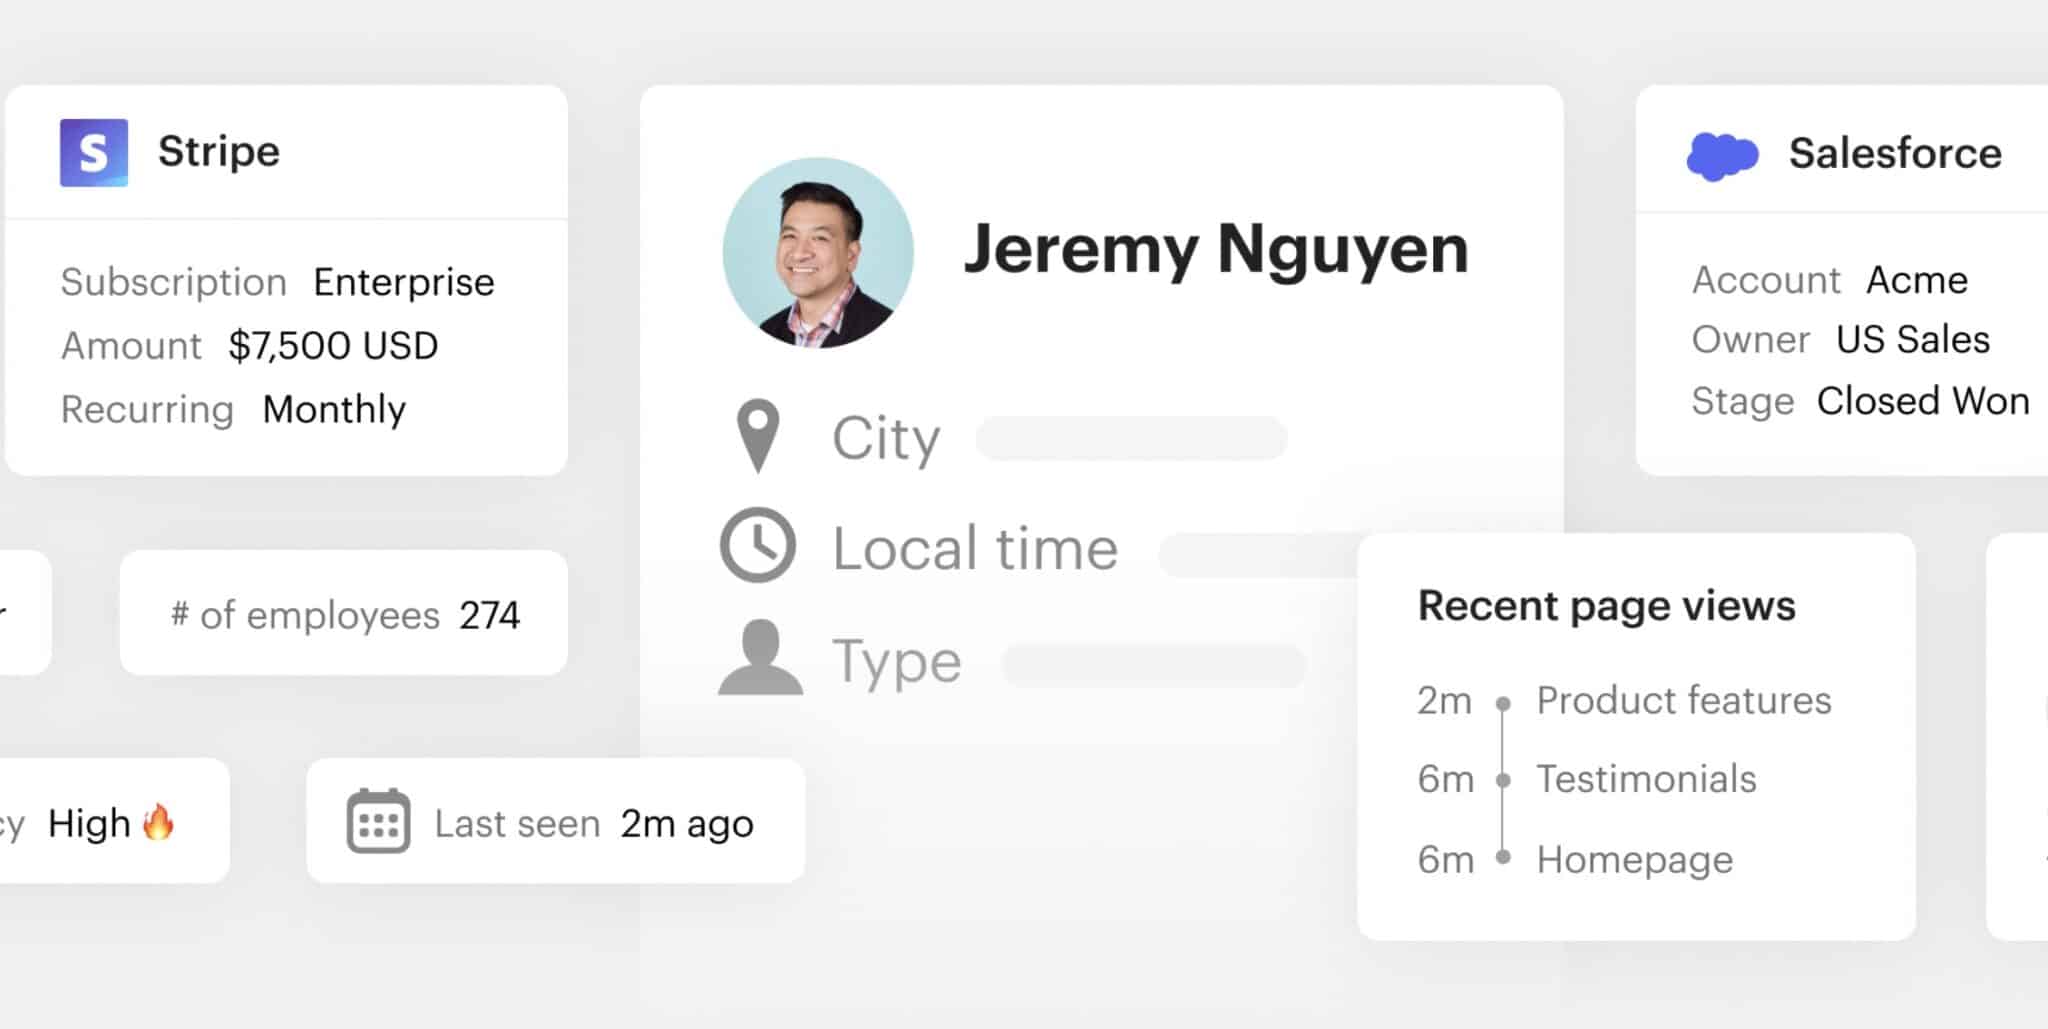
Task: Click the # of employees label
Action: (x=305, y=615)
